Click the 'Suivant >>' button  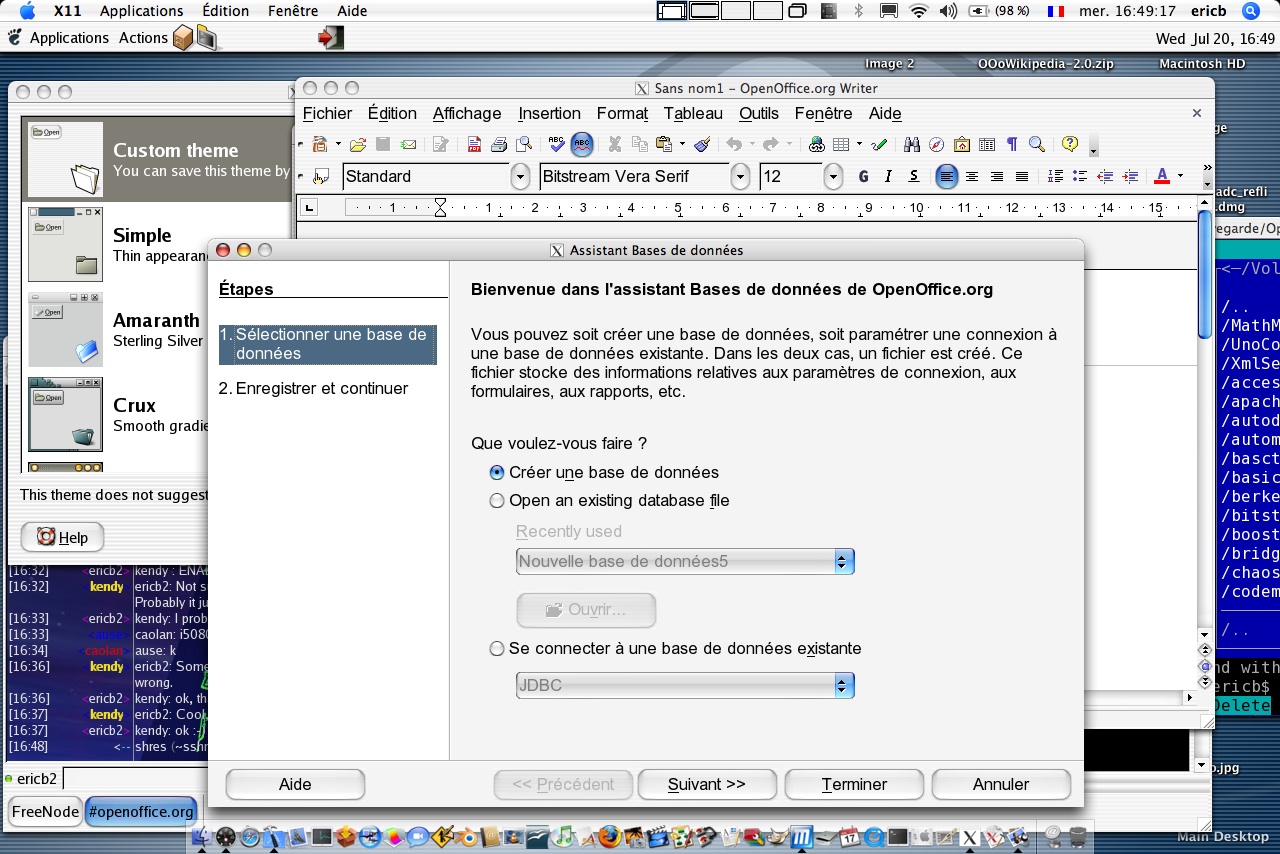pyautogui.click(x=707, y=785)
